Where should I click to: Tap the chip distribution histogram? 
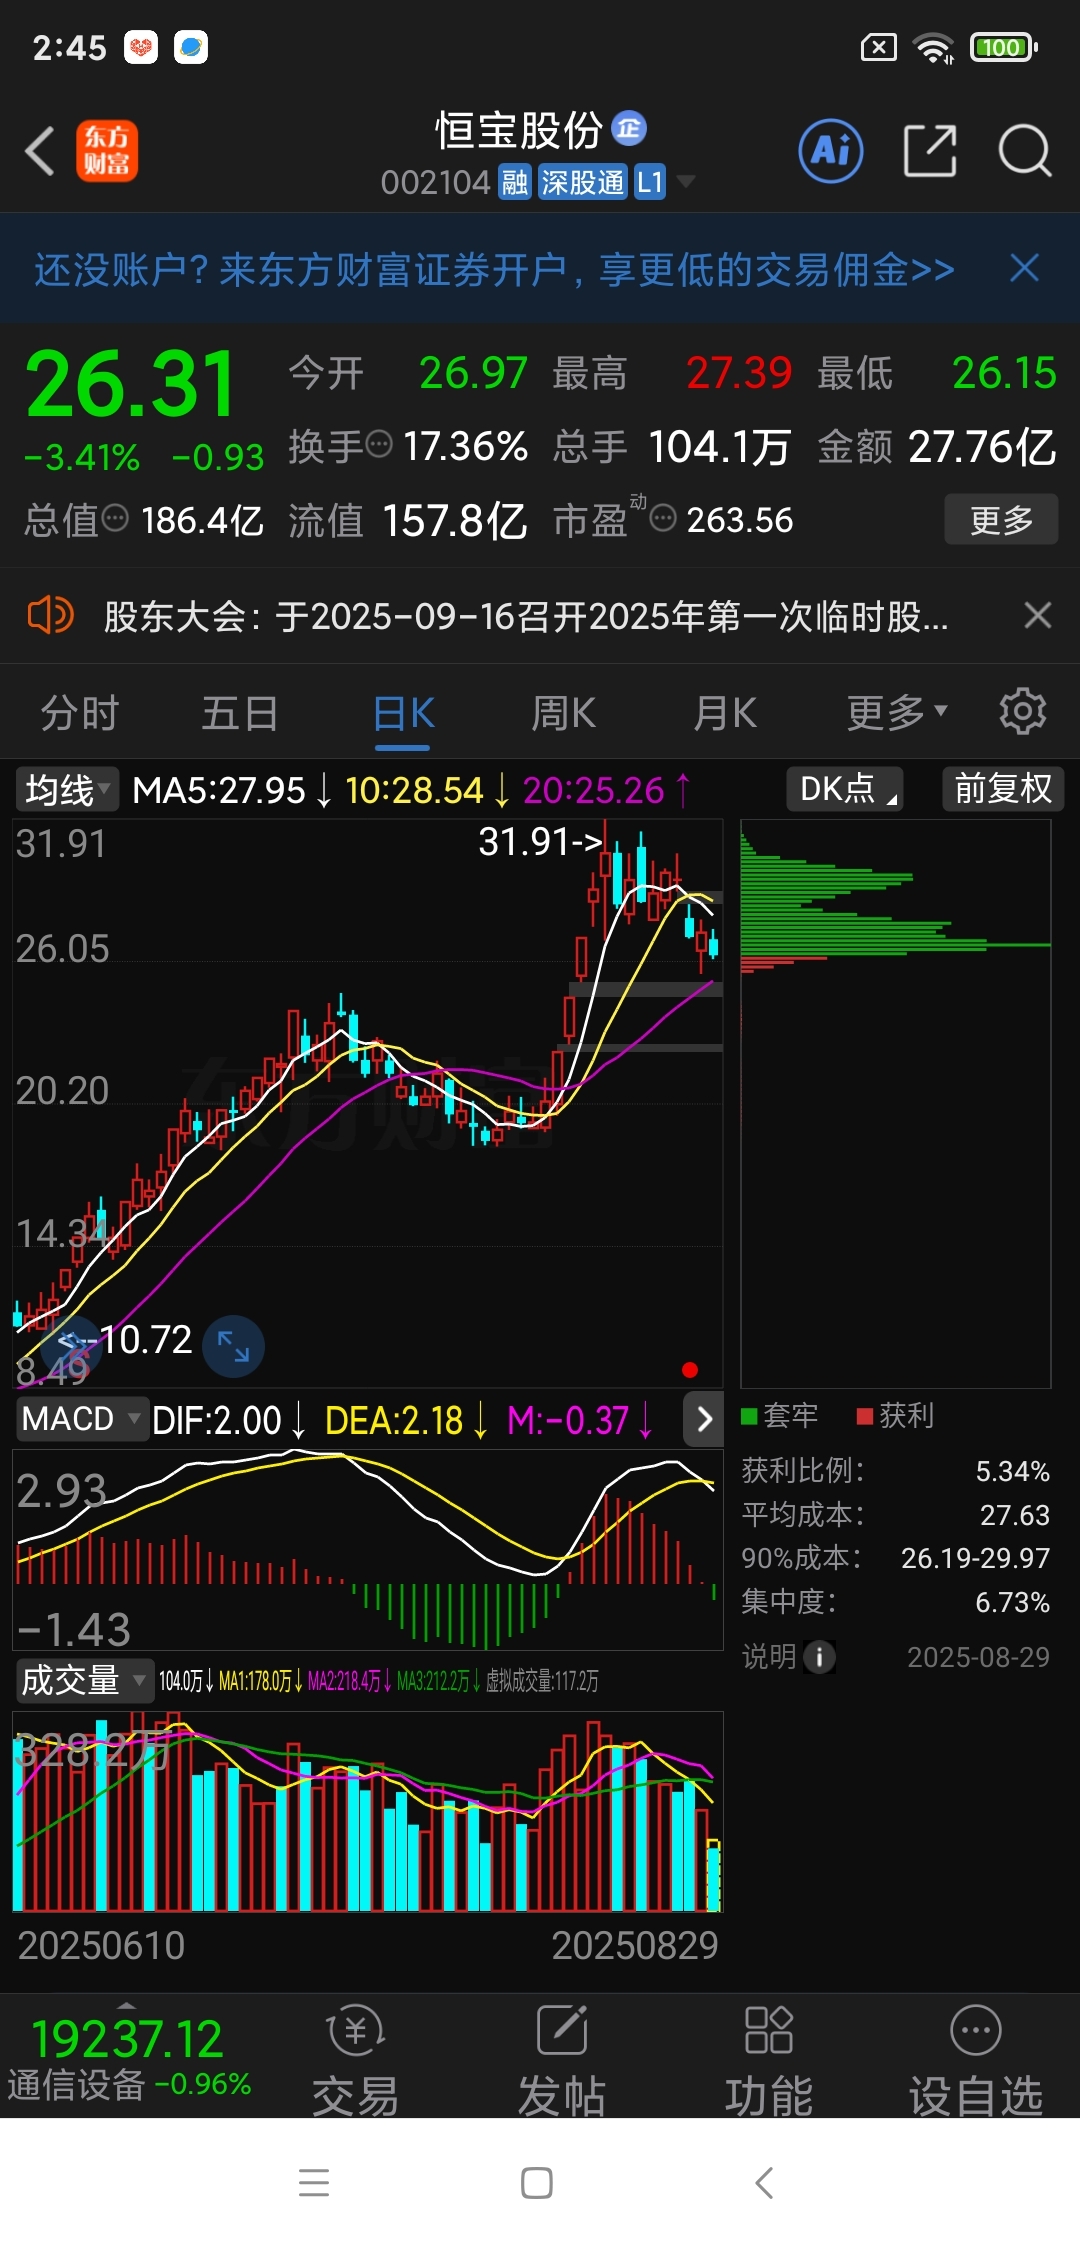click(895, 1103)
